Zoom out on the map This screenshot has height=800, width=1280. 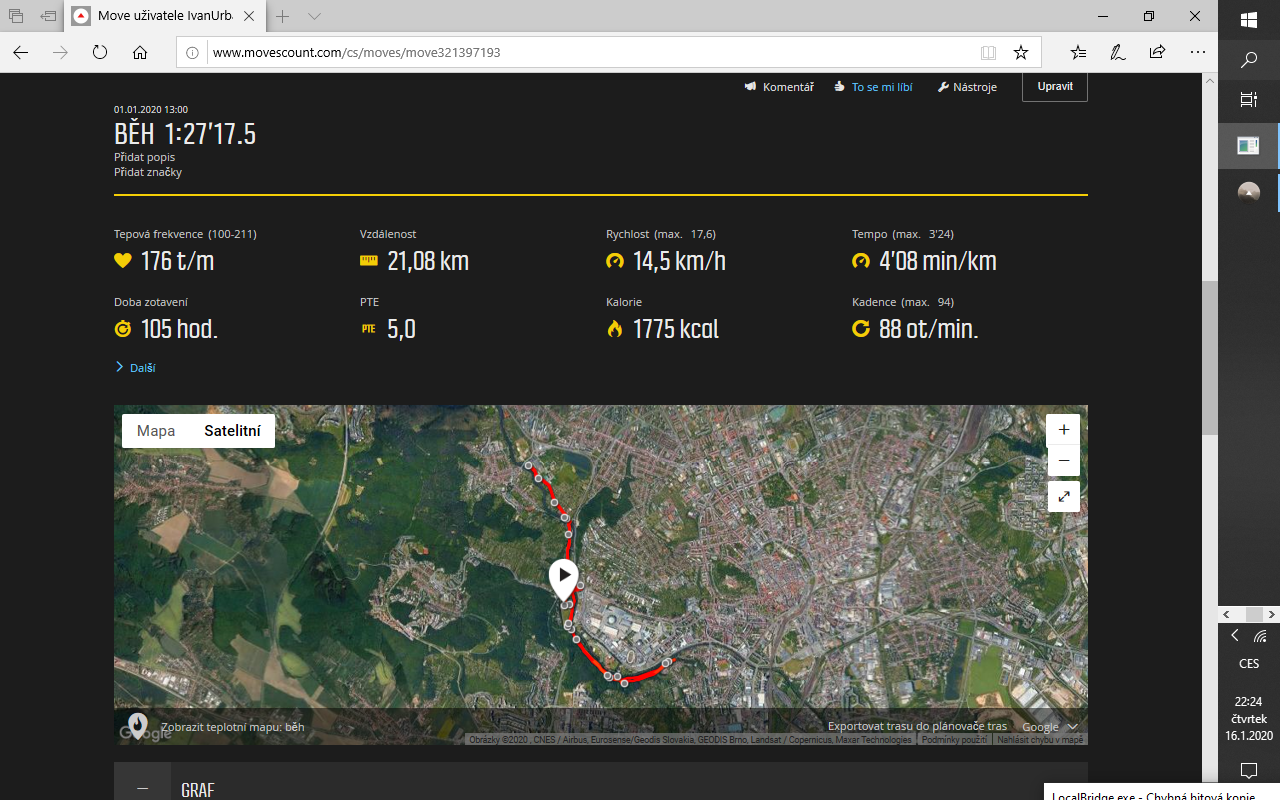coord(1063,461)
